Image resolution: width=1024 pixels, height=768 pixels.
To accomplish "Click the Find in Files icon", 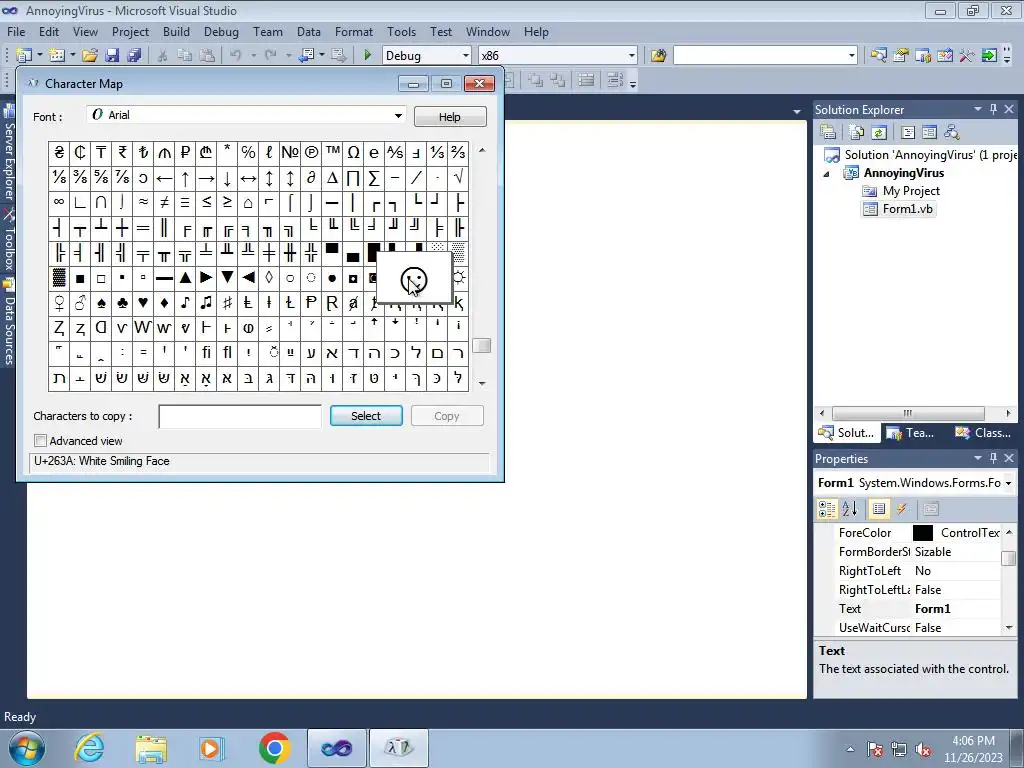I will pos(658,56).
